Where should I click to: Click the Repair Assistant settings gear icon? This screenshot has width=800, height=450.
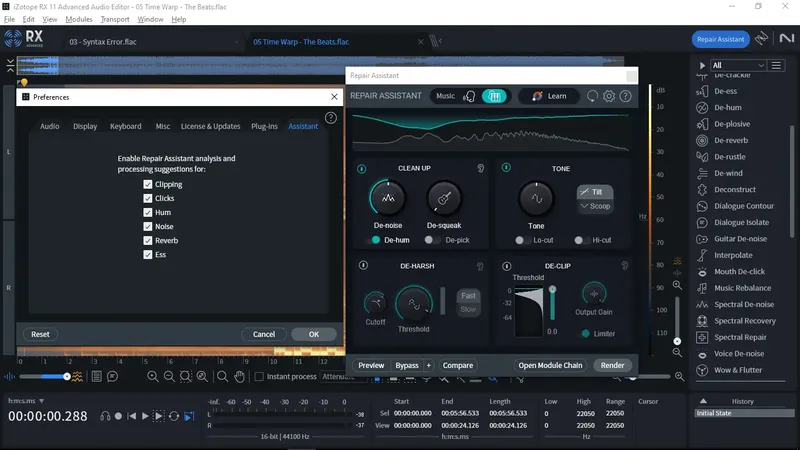tap(609, 96)
